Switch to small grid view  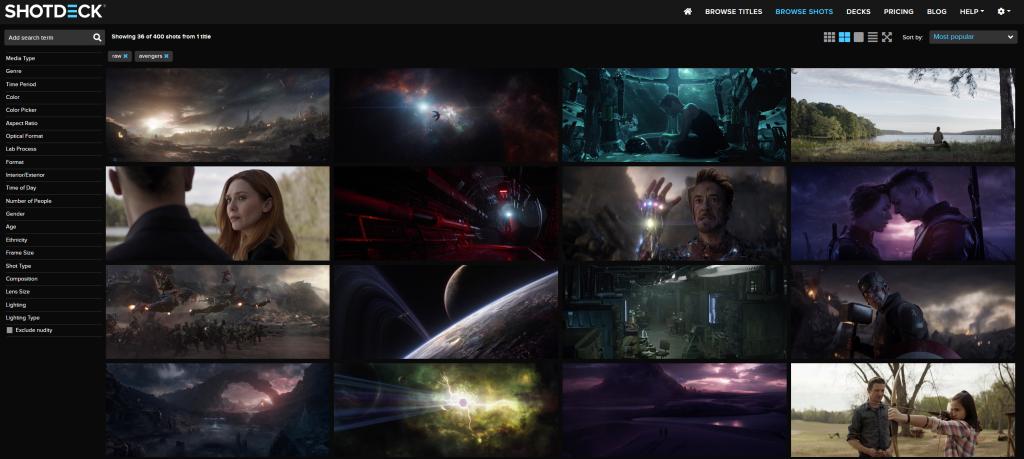pyautogui.click(x=829, y=37)
